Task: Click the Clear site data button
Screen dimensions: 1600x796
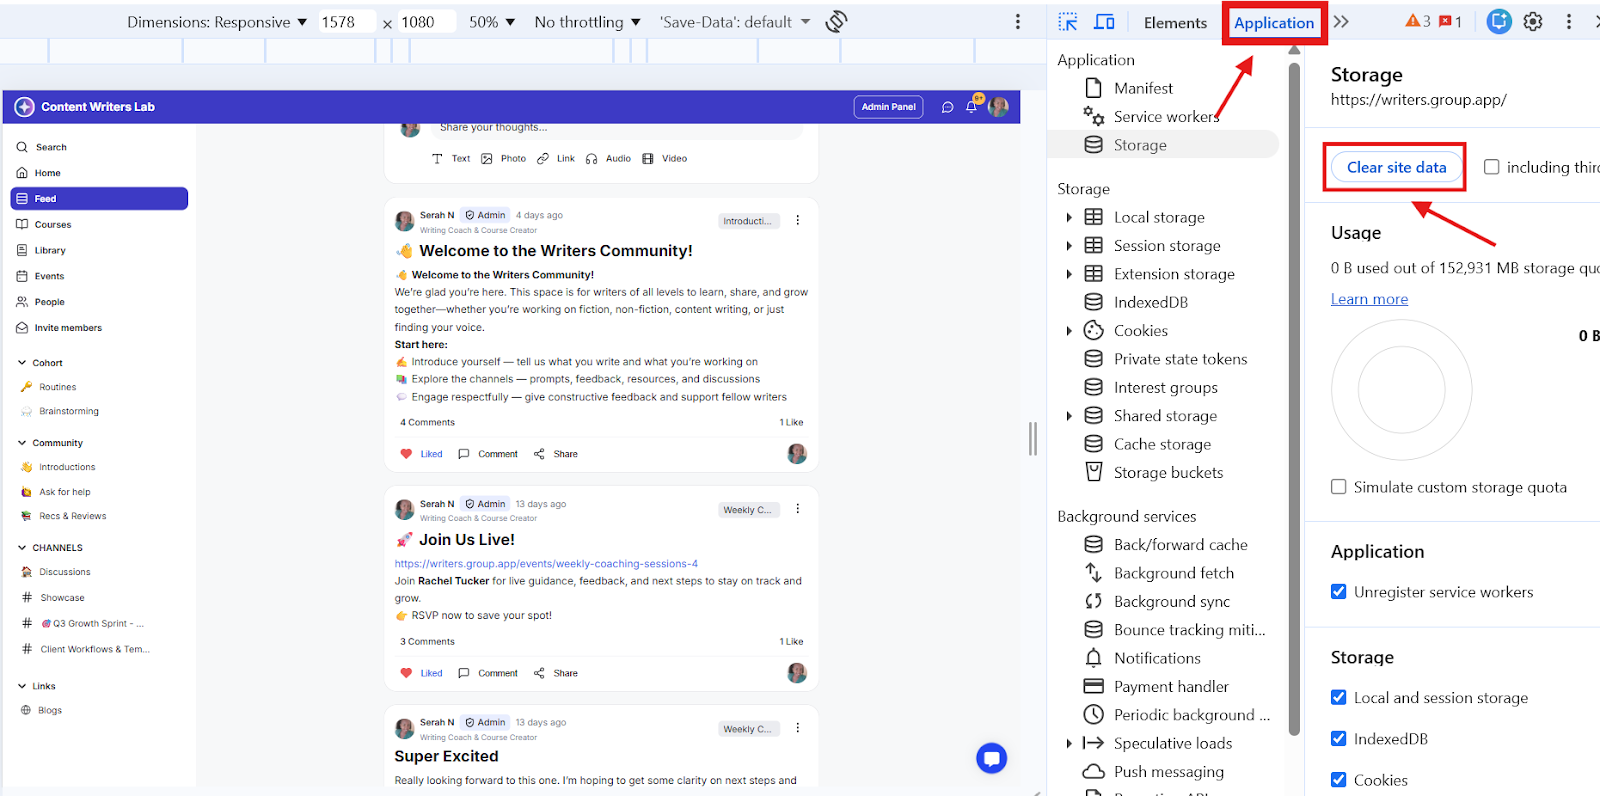Action: 1396,167
